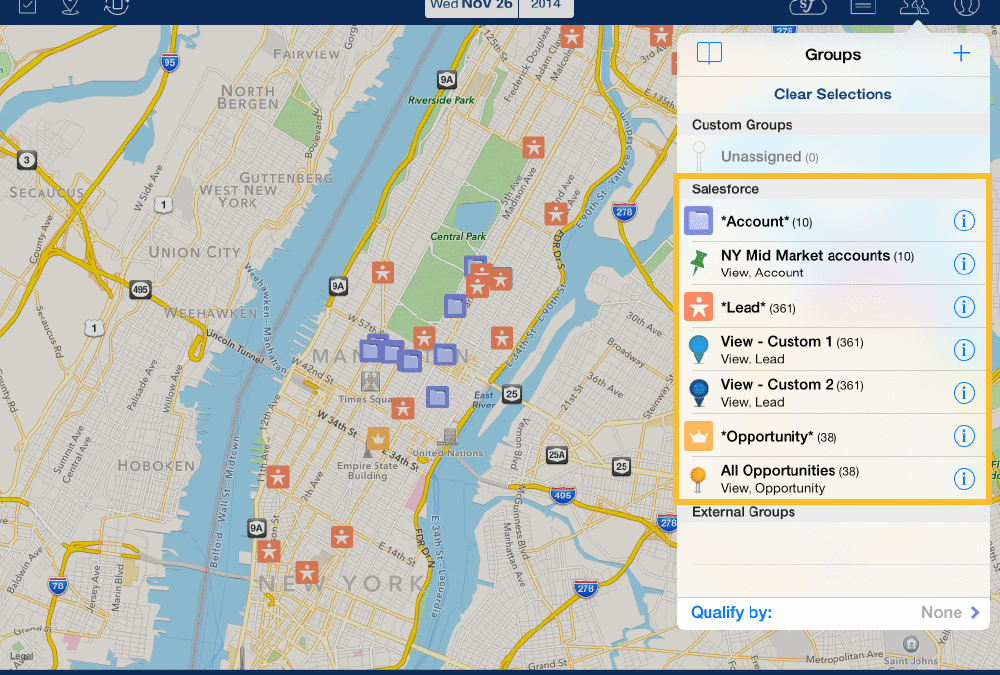This screenshot has height=675, width=1000.
Task: Open the book icon in Groups panel
Action: pyautogui.click(x=709, y=53)
